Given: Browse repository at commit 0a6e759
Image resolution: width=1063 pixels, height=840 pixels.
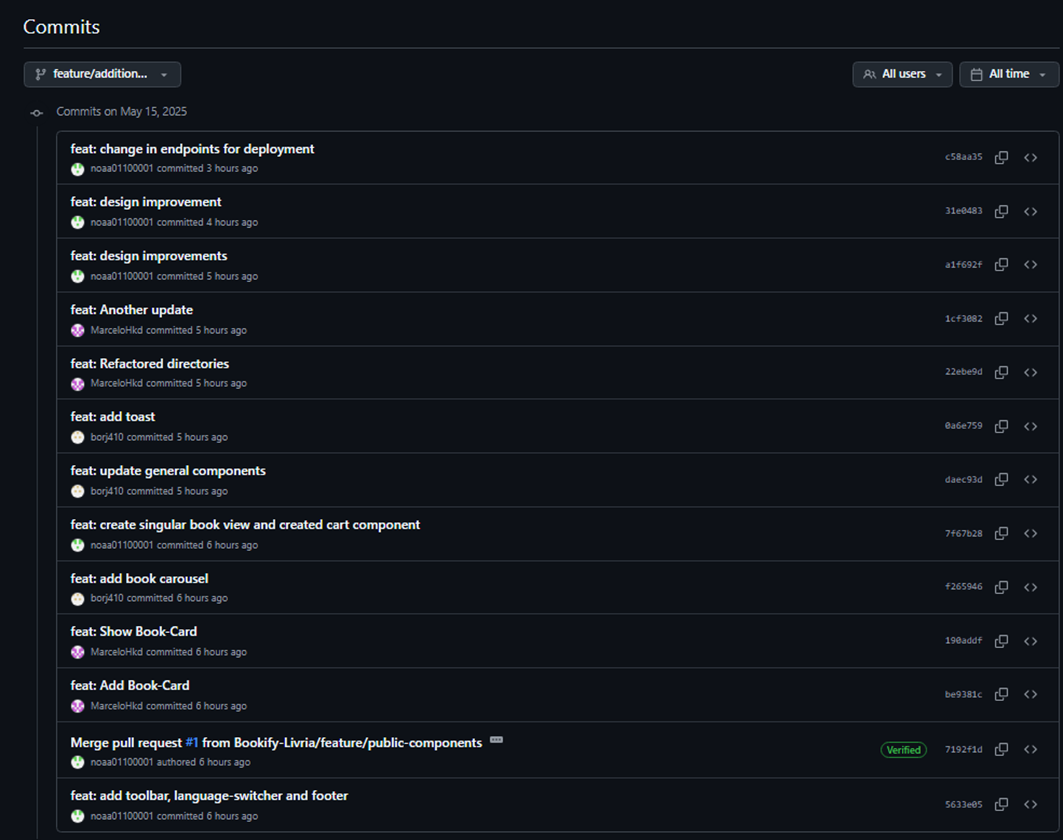Looking at the screenshot, I should (1030, 426).
